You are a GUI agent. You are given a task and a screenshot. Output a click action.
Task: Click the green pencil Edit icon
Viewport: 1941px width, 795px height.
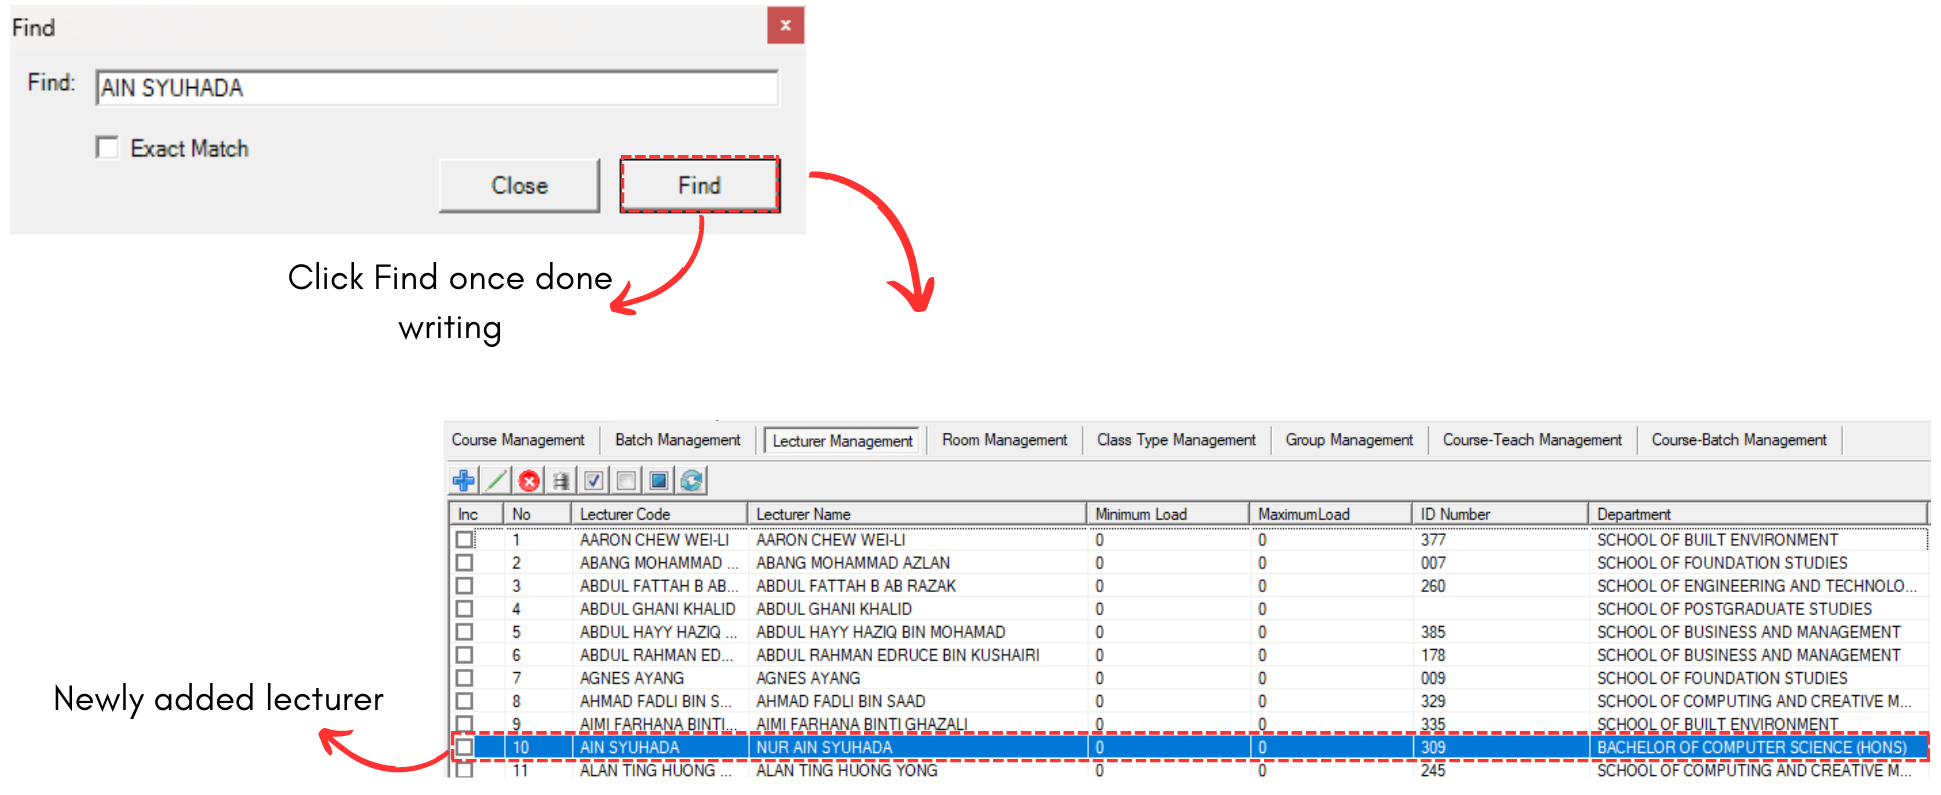[x=496, y=481]
